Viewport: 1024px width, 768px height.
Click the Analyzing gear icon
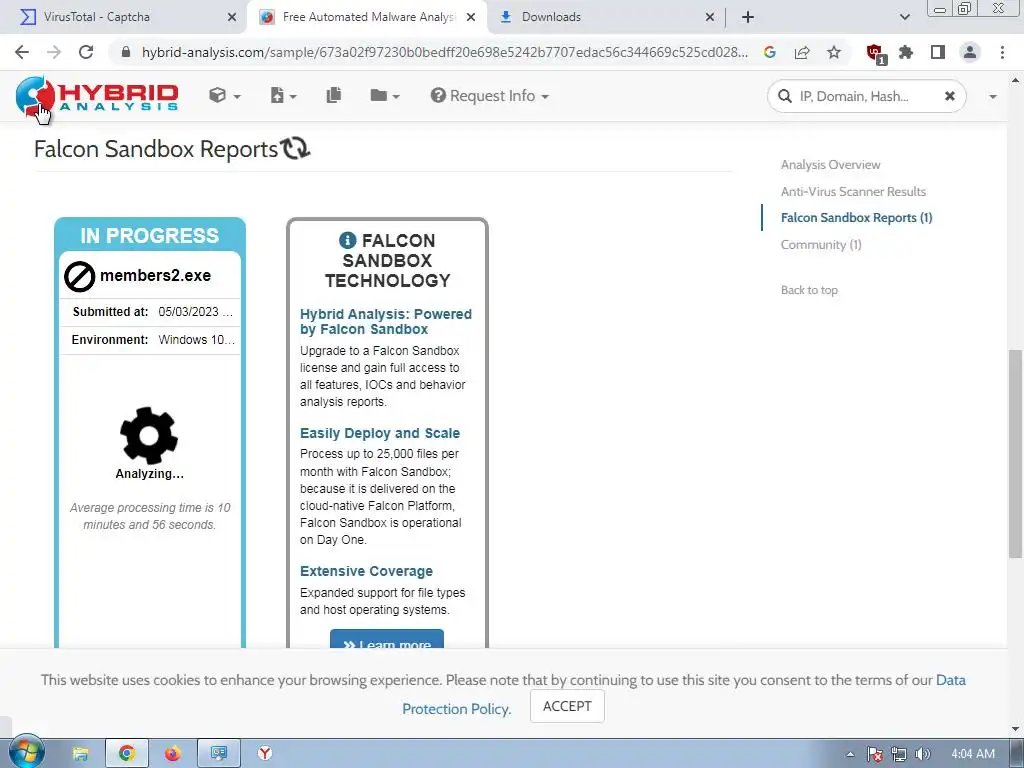pos(149,436)
